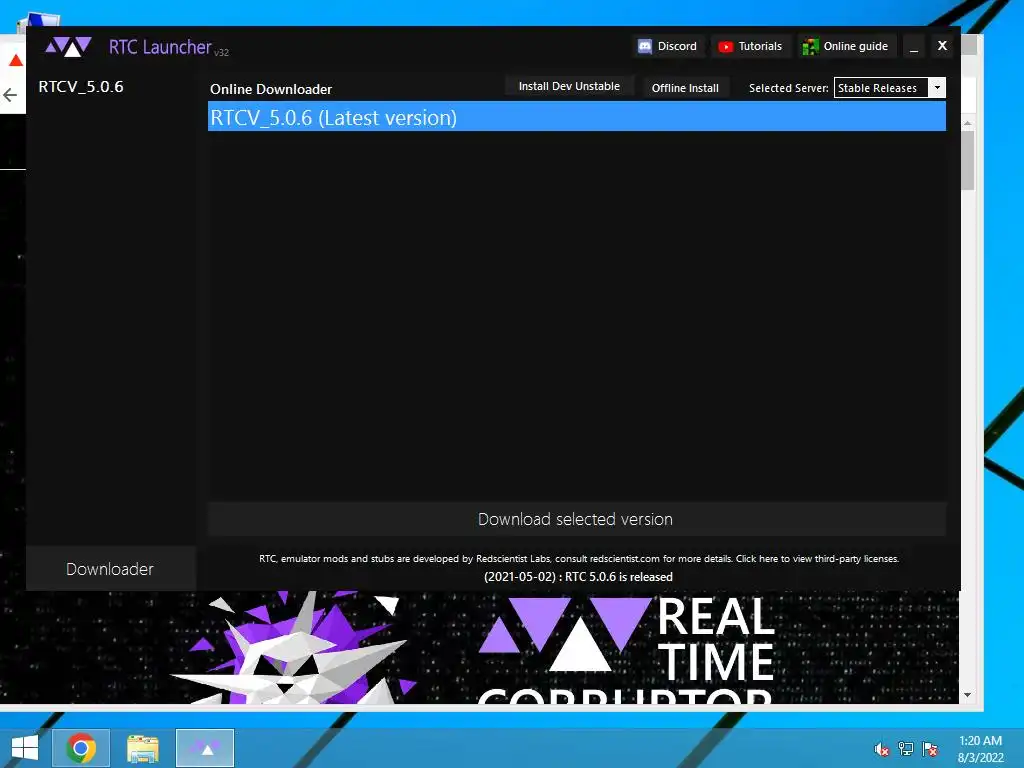Click here to view third-party licenses
The width and height of the screenshot is (1024, 768).
pos(817,558)
